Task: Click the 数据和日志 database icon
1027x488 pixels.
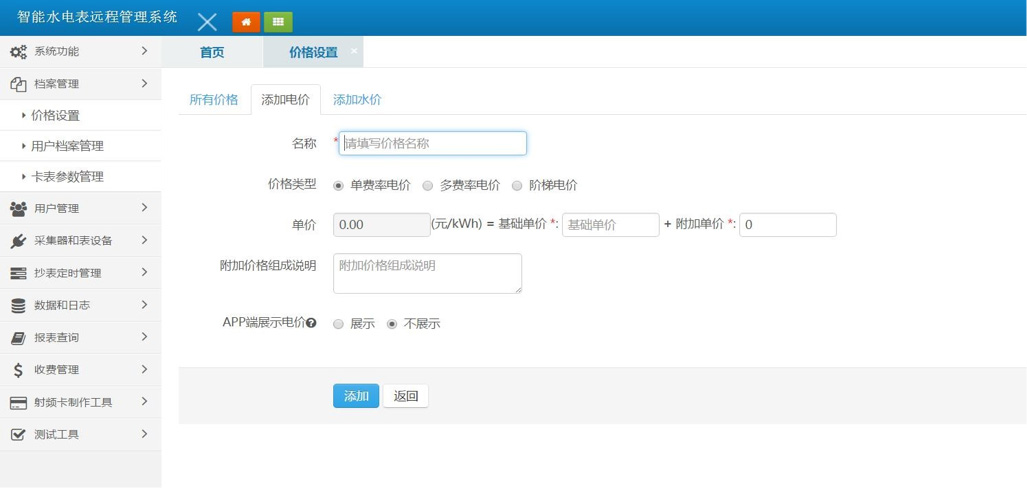Action: coord(18,306)
